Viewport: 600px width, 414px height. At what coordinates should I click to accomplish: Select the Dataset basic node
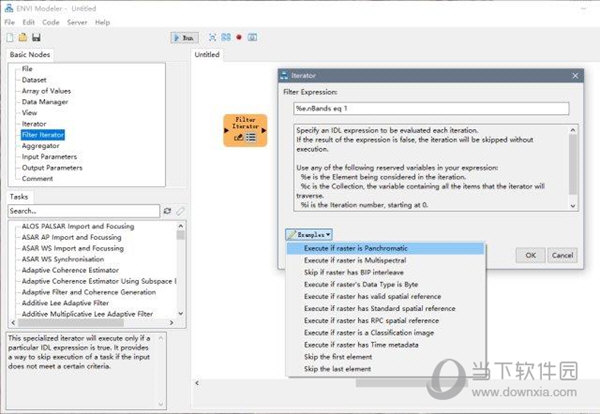34,80
